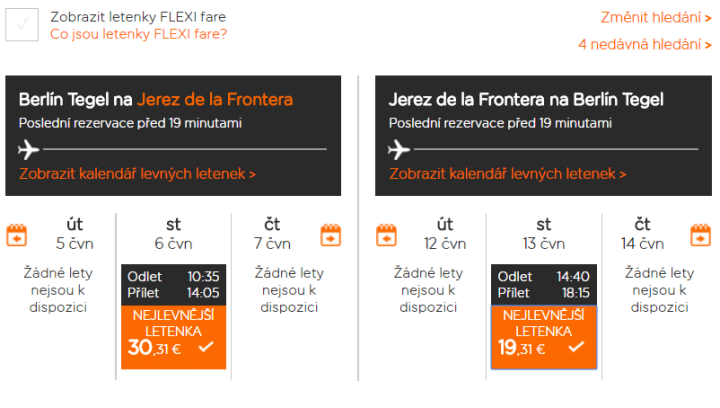Go to next day on outbound calendar
The width and height of the screenshot is (720, 408).
pyautogui.click(x=331, y=235)
